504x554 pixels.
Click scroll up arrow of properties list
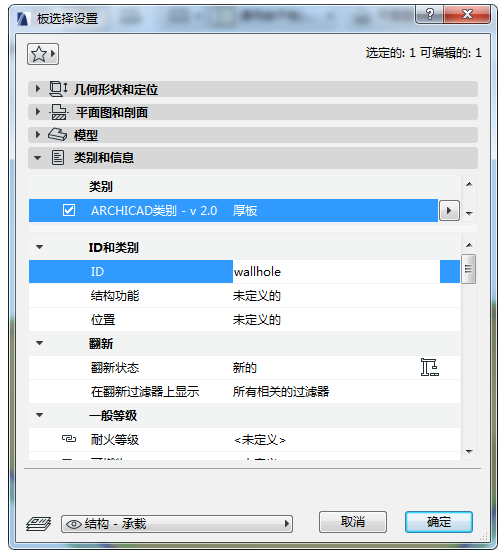469,245
